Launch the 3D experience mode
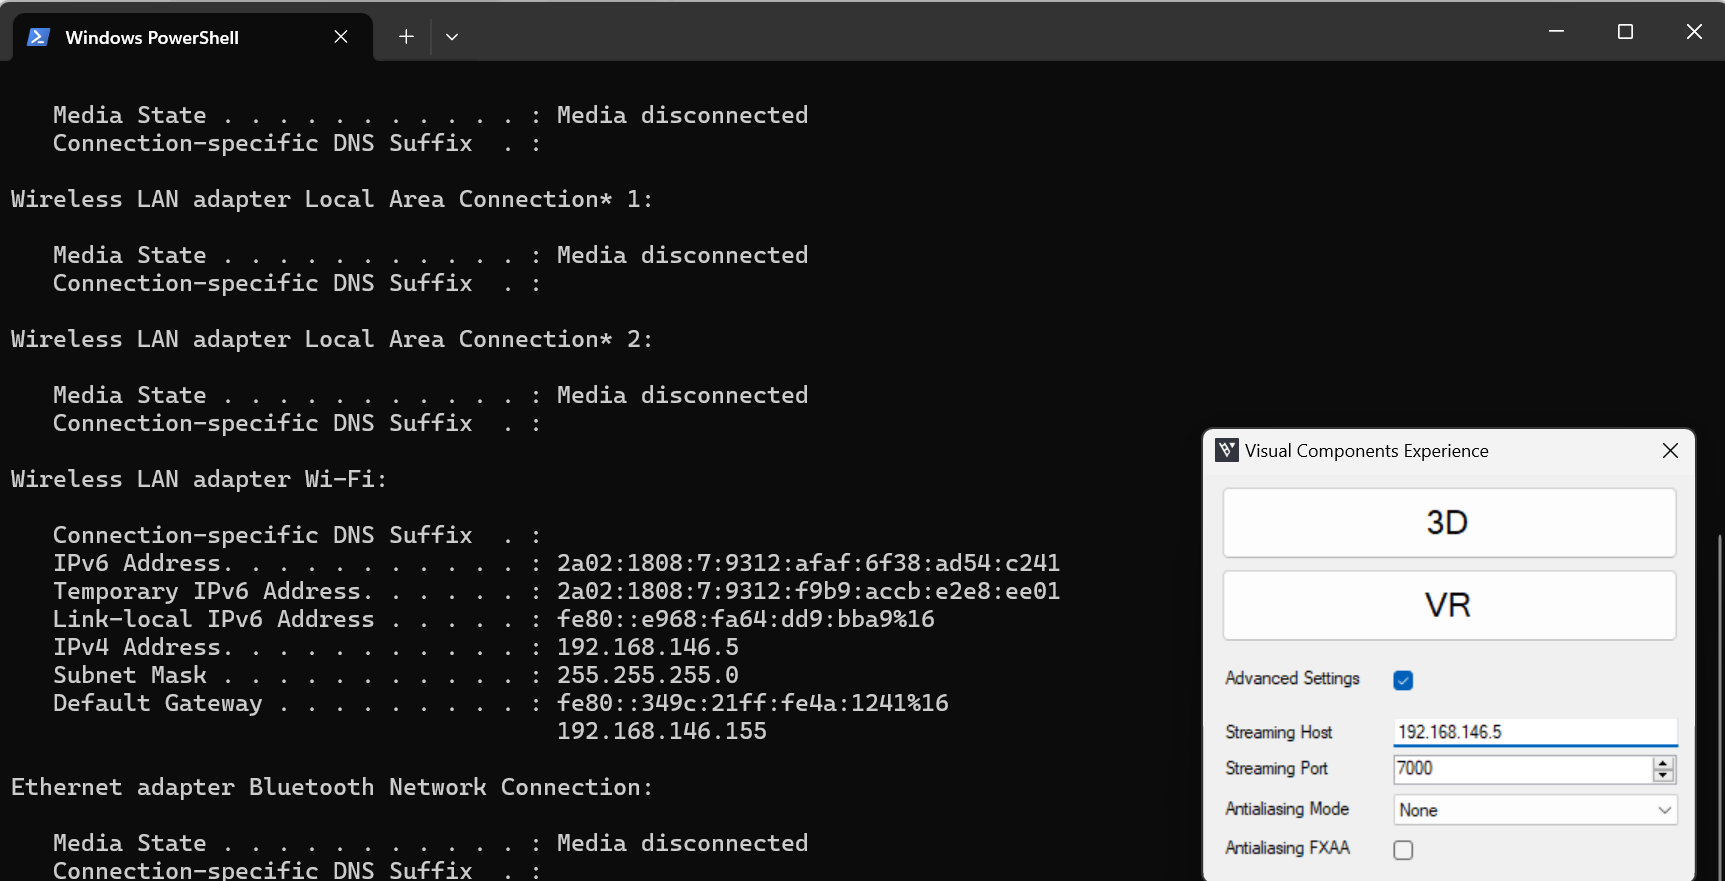 pos(1449,522)
